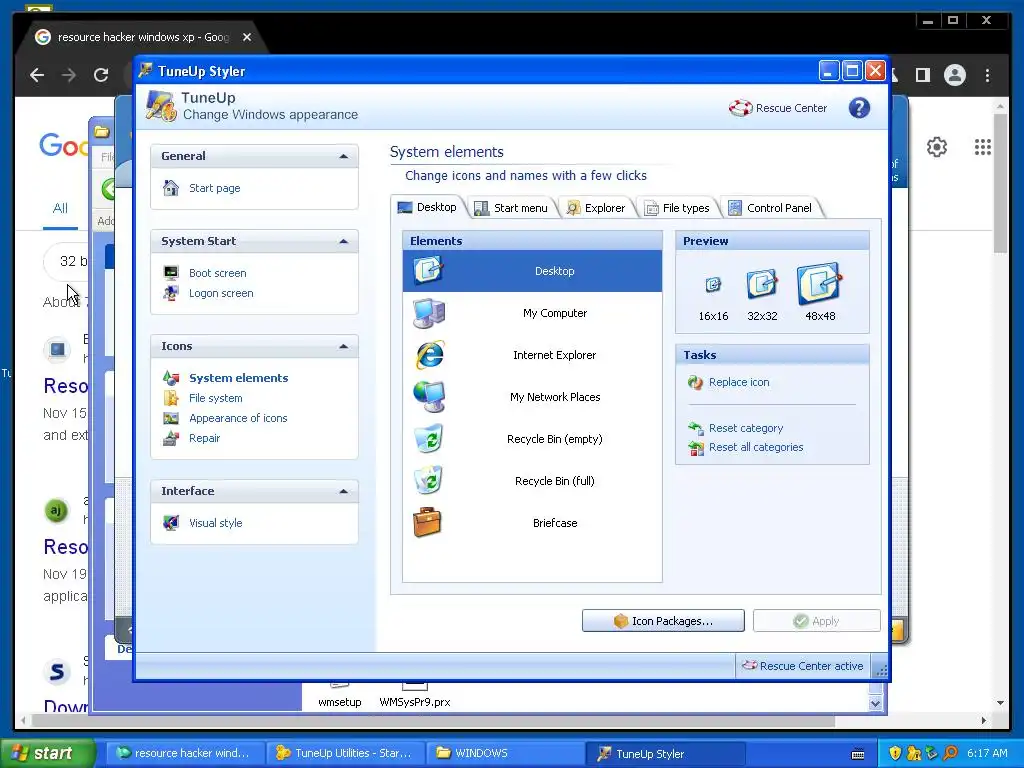1024x768 pixels.
Task: Click the magnifier tray icon
Action: (950, 754)
